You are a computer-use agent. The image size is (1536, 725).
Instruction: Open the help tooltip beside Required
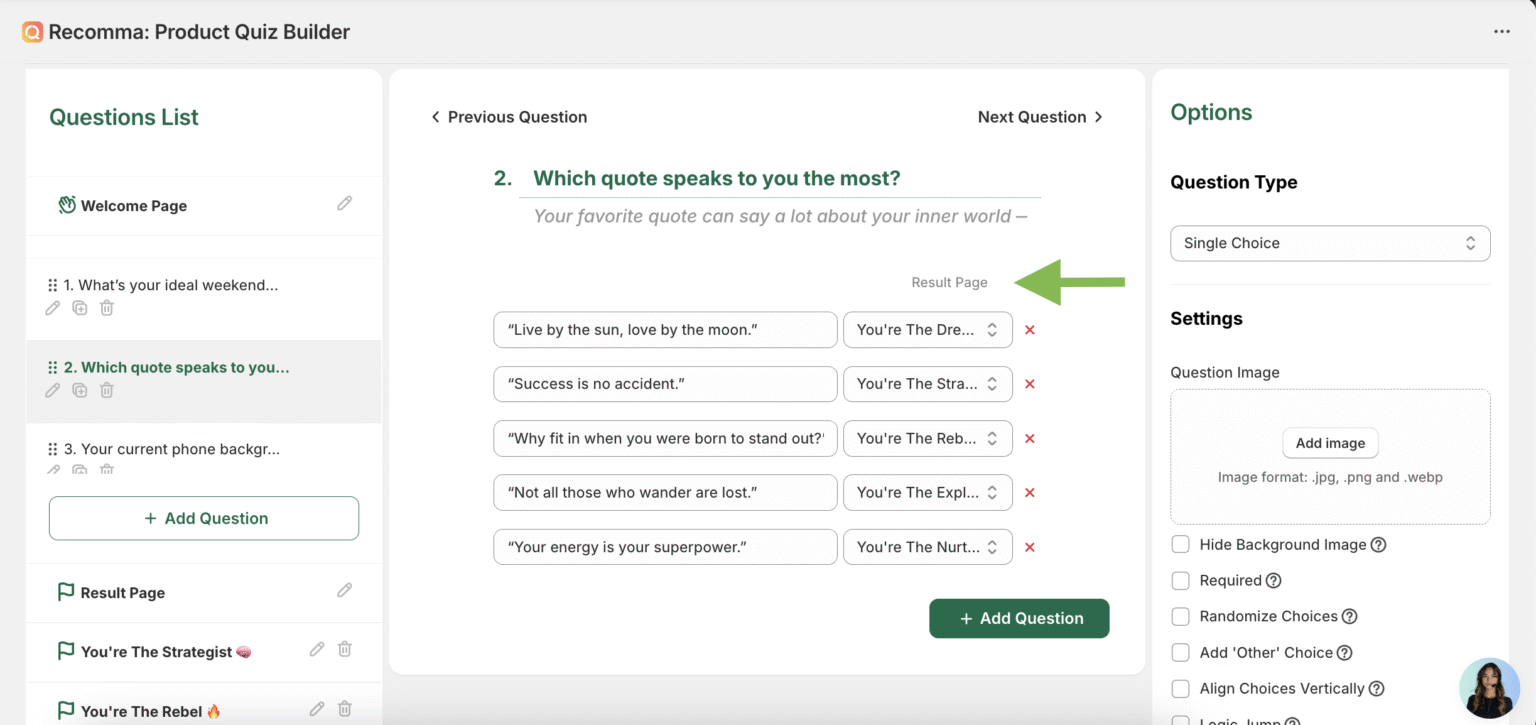[x=1275, y=580]
